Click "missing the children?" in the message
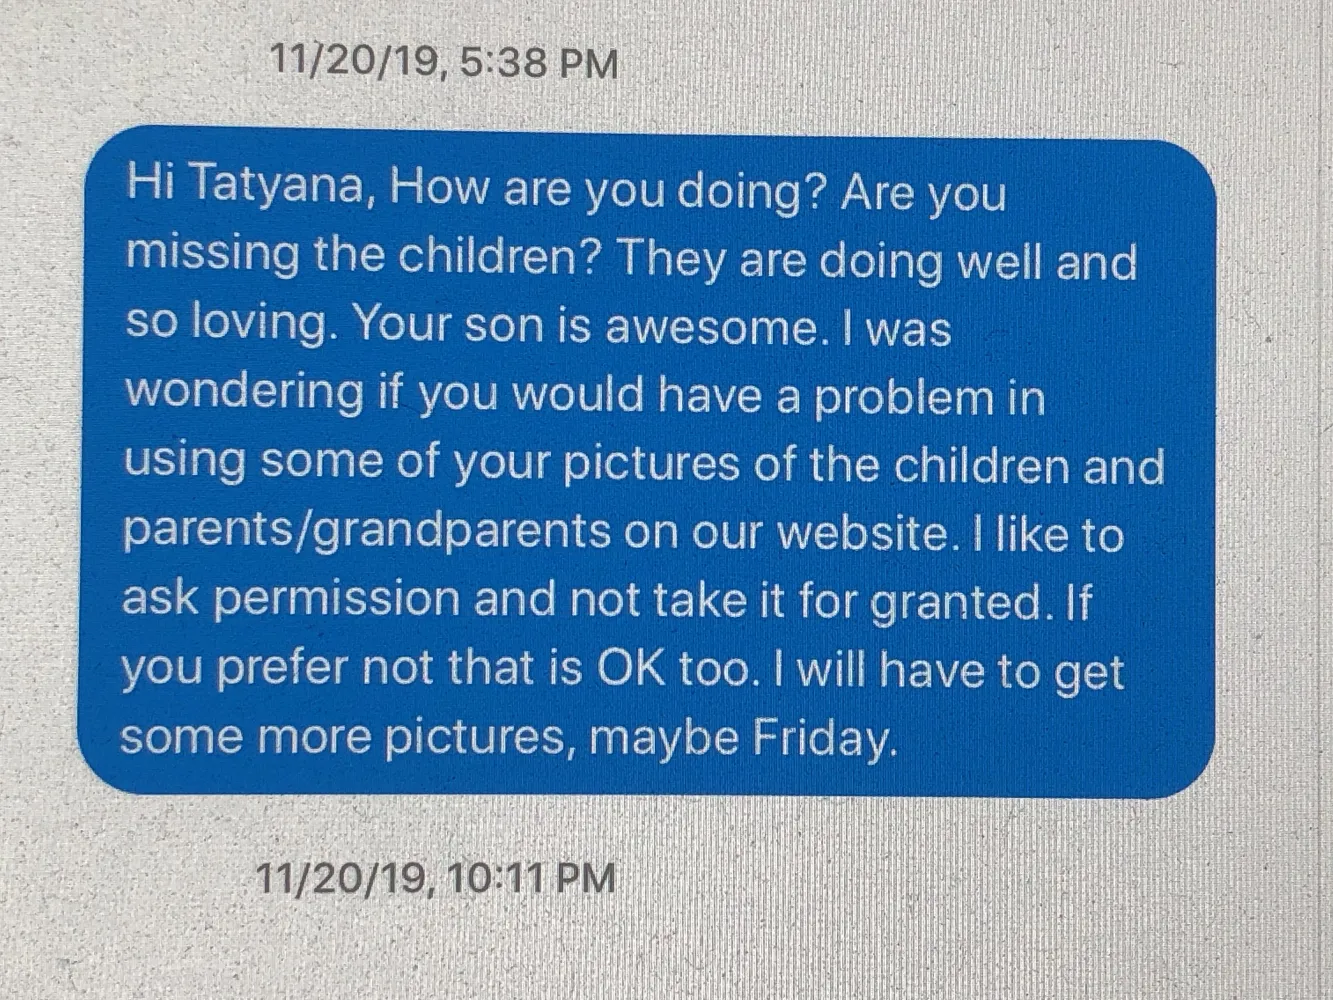1333x1000 pixels. click(362, 255)
